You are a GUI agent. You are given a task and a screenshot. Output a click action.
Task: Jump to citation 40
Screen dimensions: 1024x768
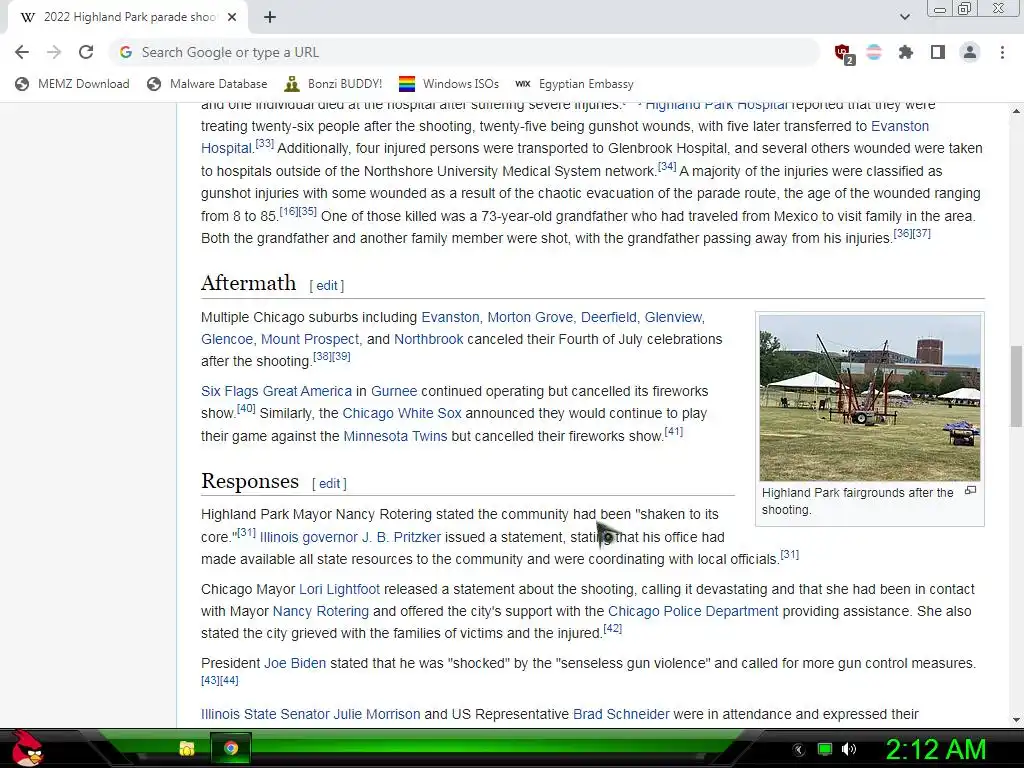click(x=246, y=408)
